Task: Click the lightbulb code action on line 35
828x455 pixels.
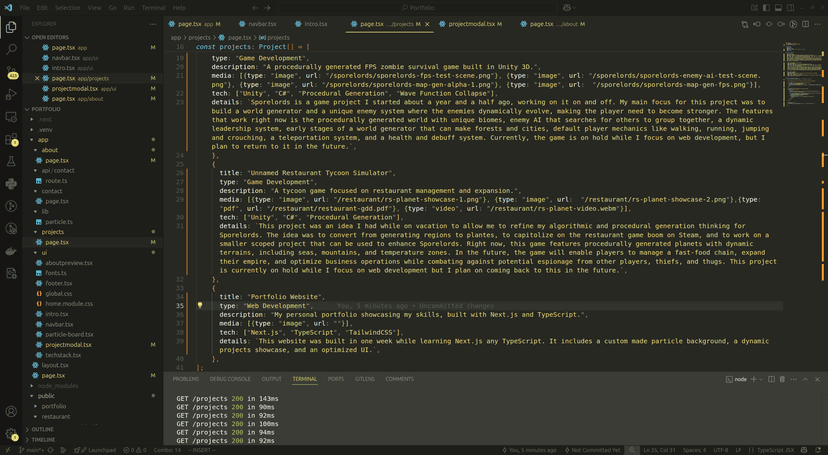Action: [x=200, y=306]
